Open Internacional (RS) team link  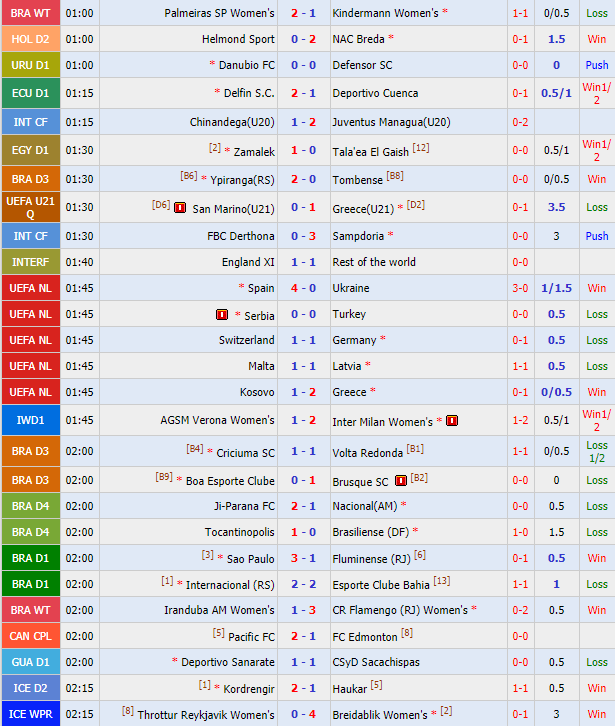coord(230,585)
